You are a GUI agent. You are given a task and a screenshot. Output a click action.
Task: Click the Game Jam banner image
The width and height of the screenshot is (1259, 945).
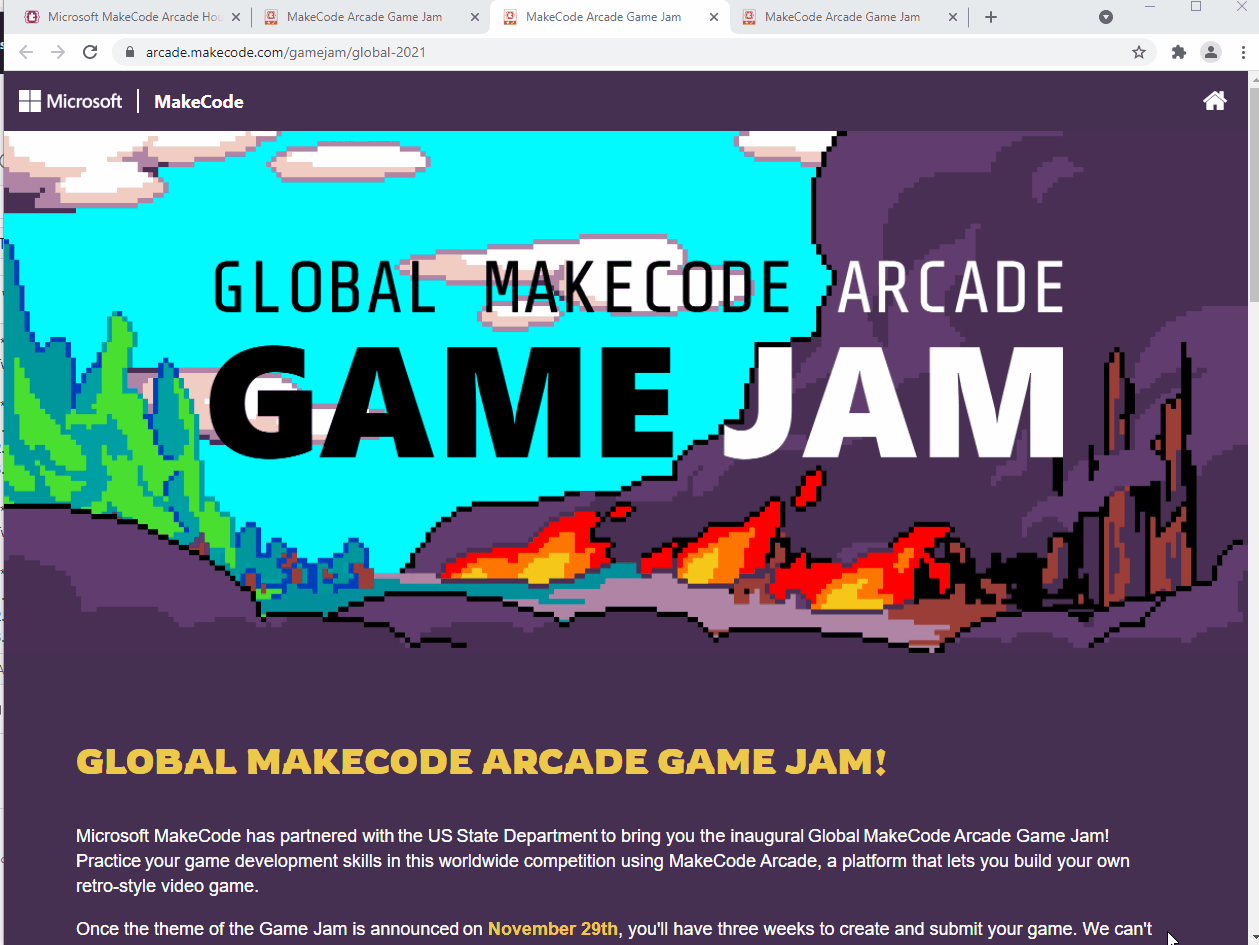point(625,392)
